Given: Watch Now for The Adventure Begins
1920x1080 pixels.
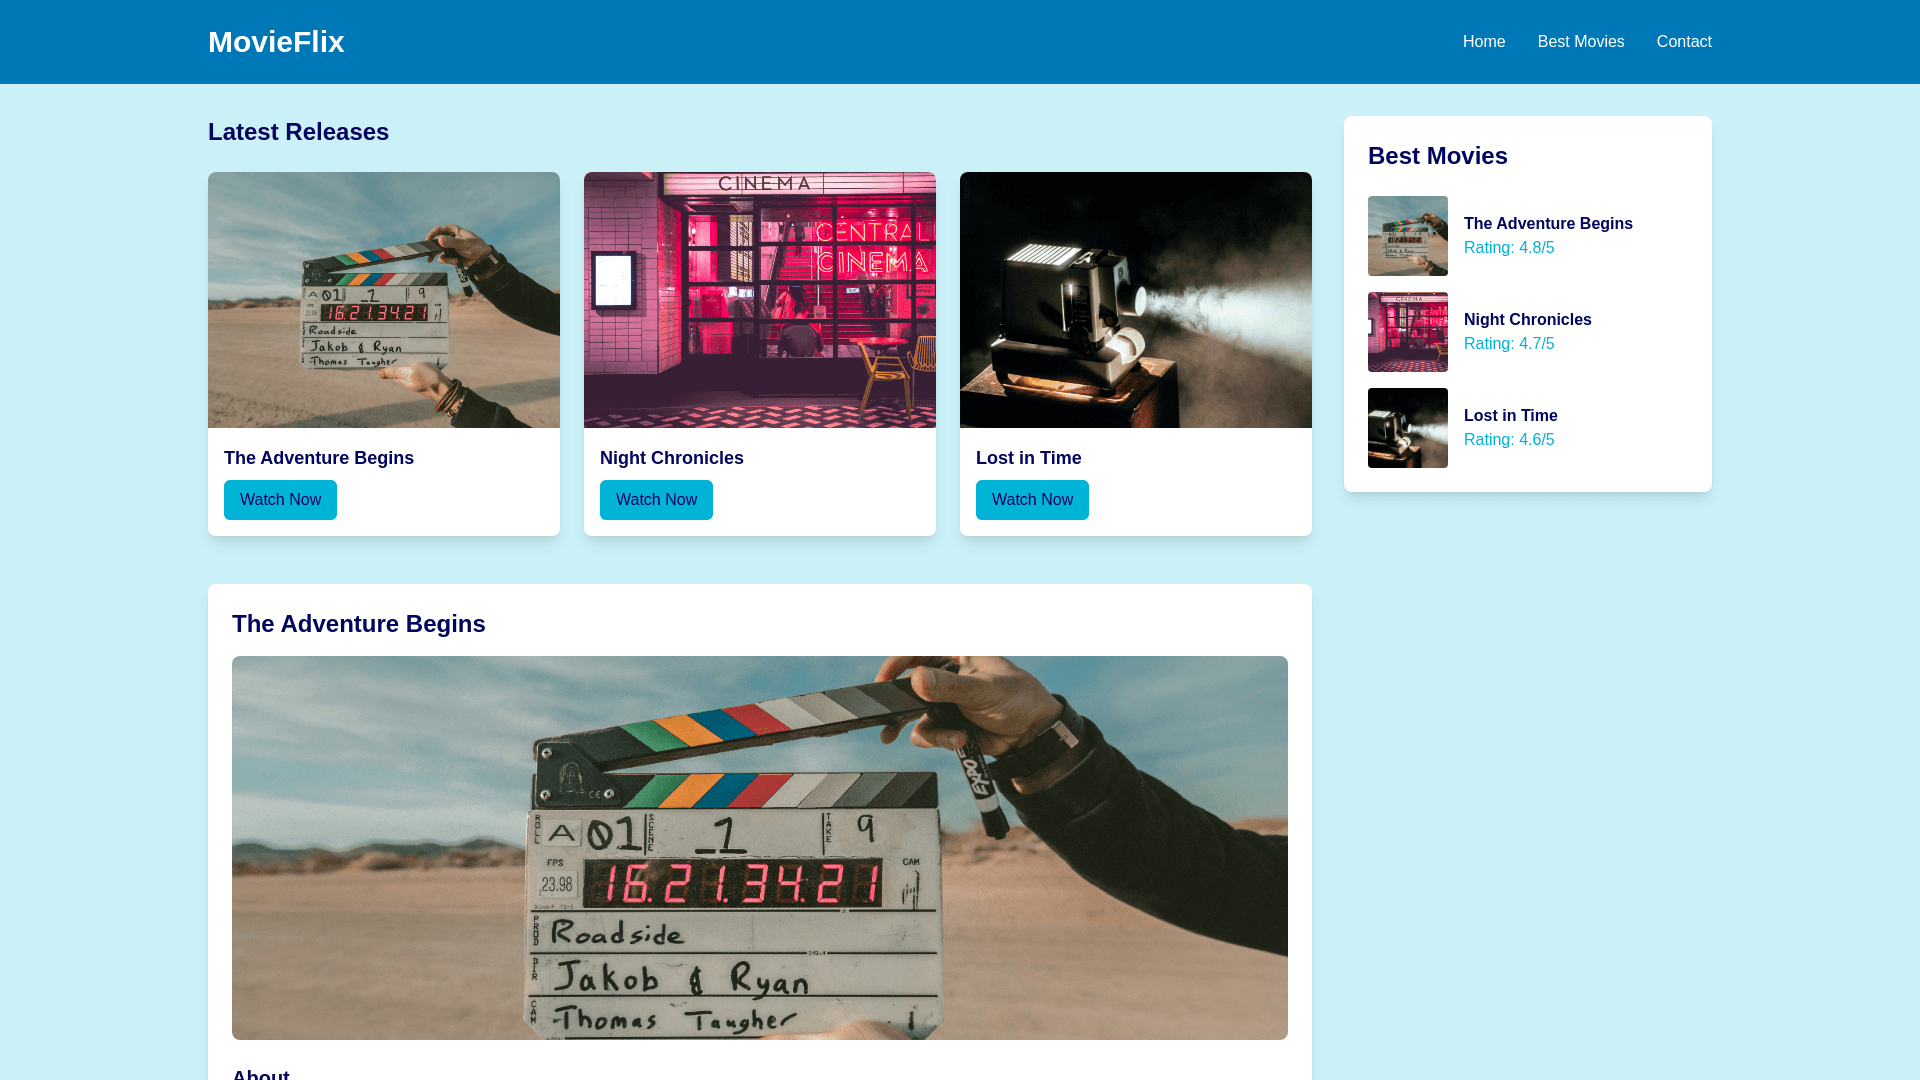Looking at the screenshot, I should tap(280, 500).
